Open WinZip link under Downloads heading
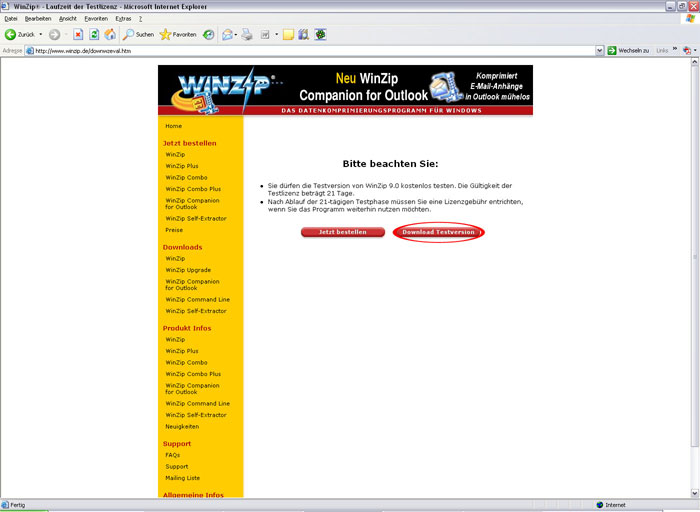The height and width of the screenshot is (512, 700). click(175, 258)
